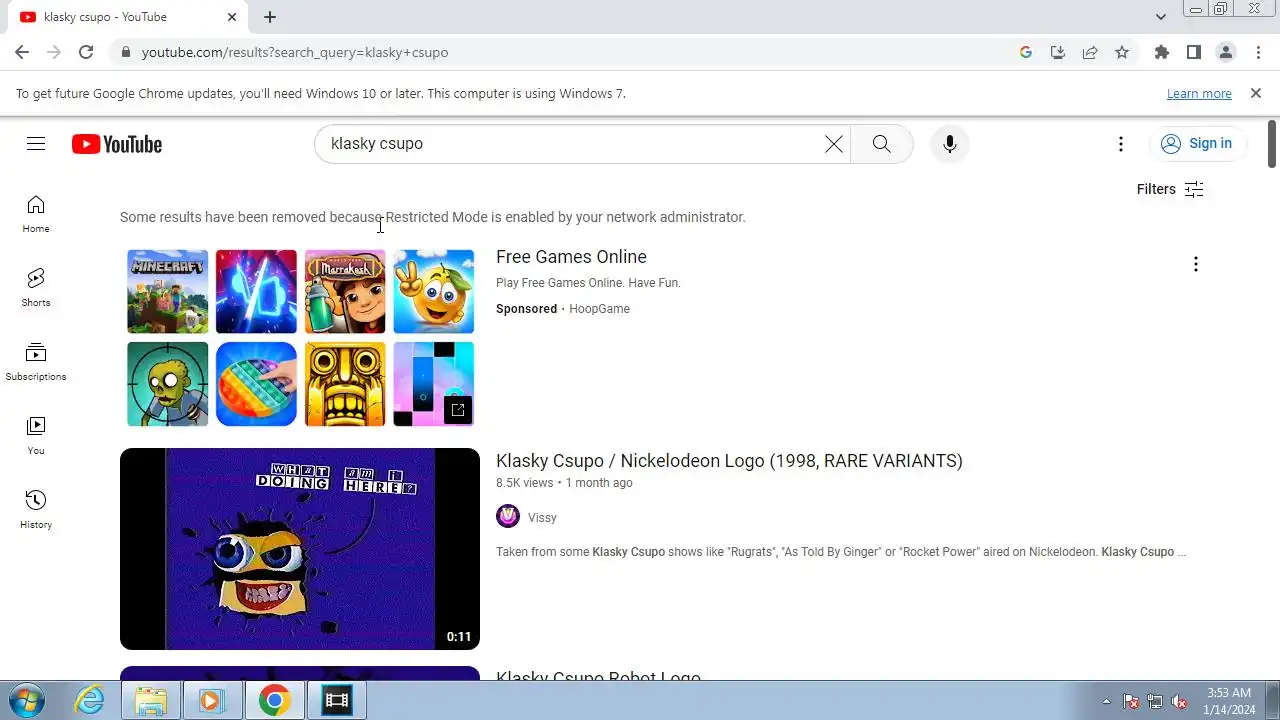Click the Chrome taskbar icon
The width and height of the screenshot is (1280, 720).
[274, 701]
